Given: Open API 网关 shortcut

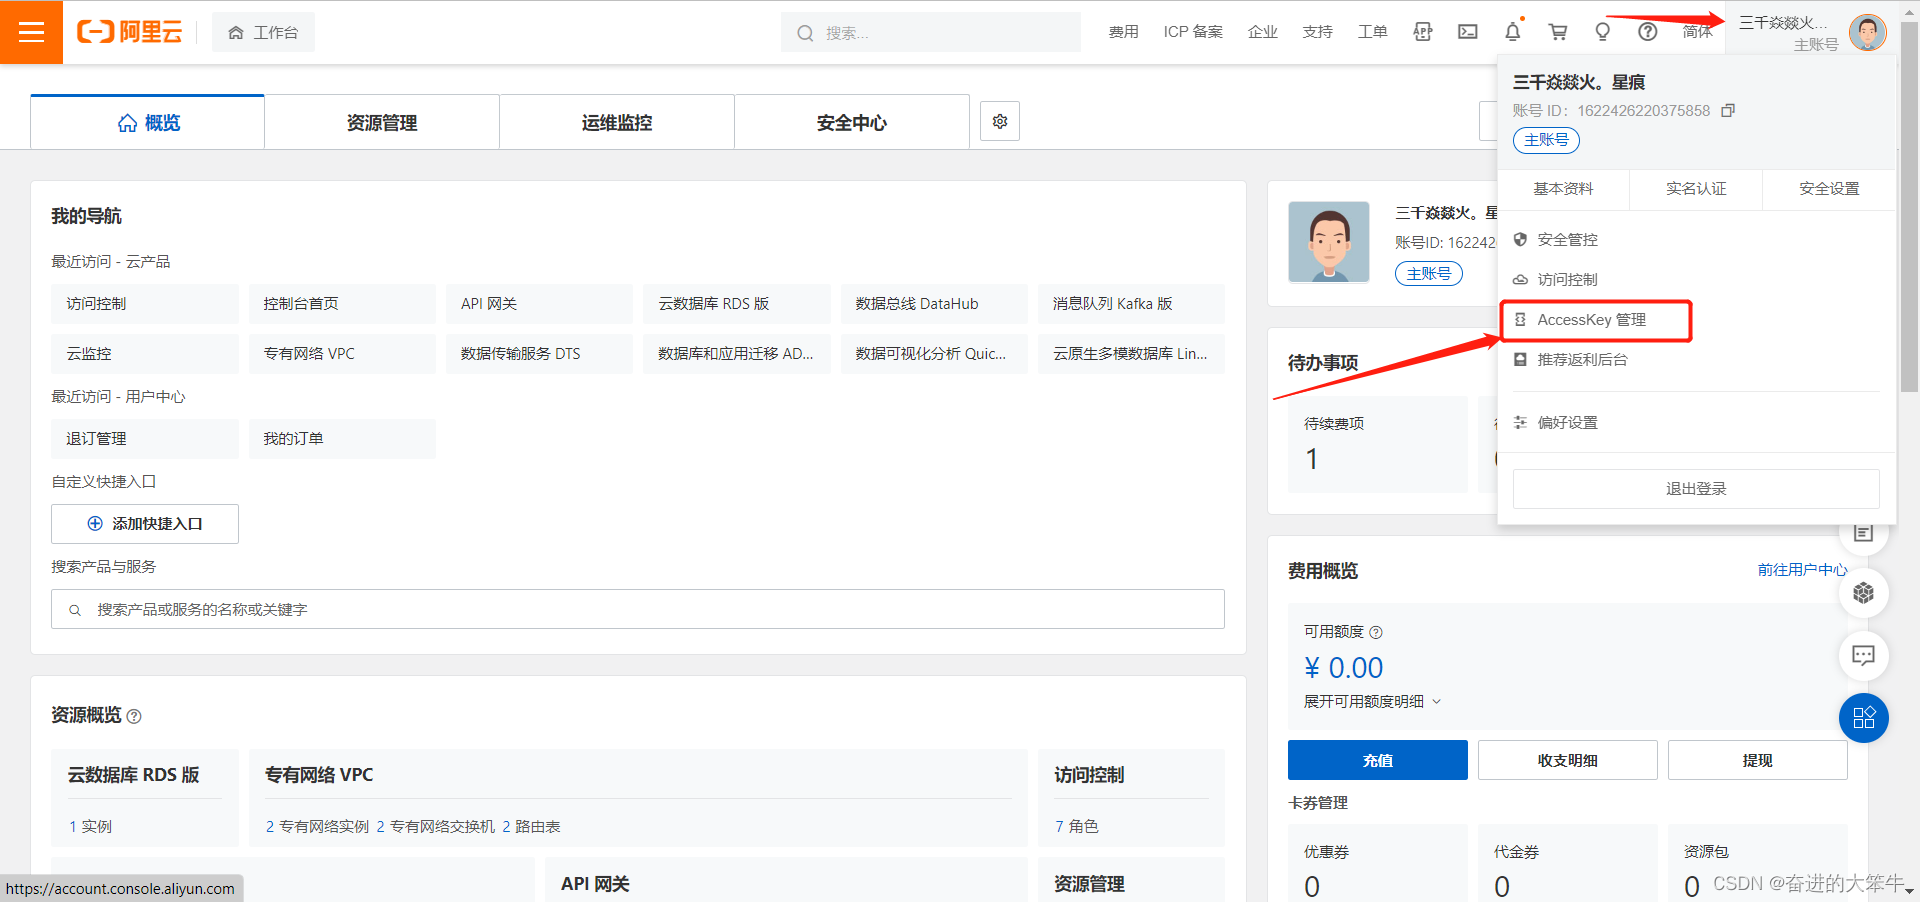Looking at the screenshot, I should coord(539,304).
